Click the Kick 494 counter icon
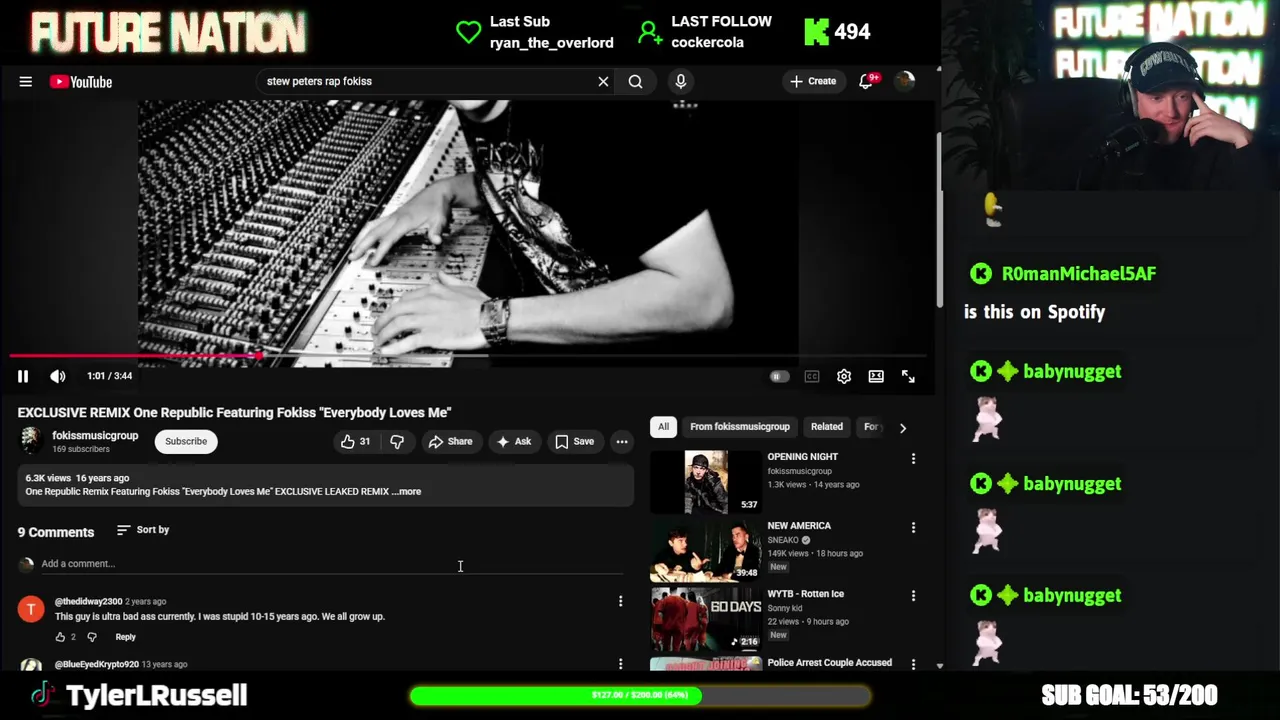 (817, 32)
